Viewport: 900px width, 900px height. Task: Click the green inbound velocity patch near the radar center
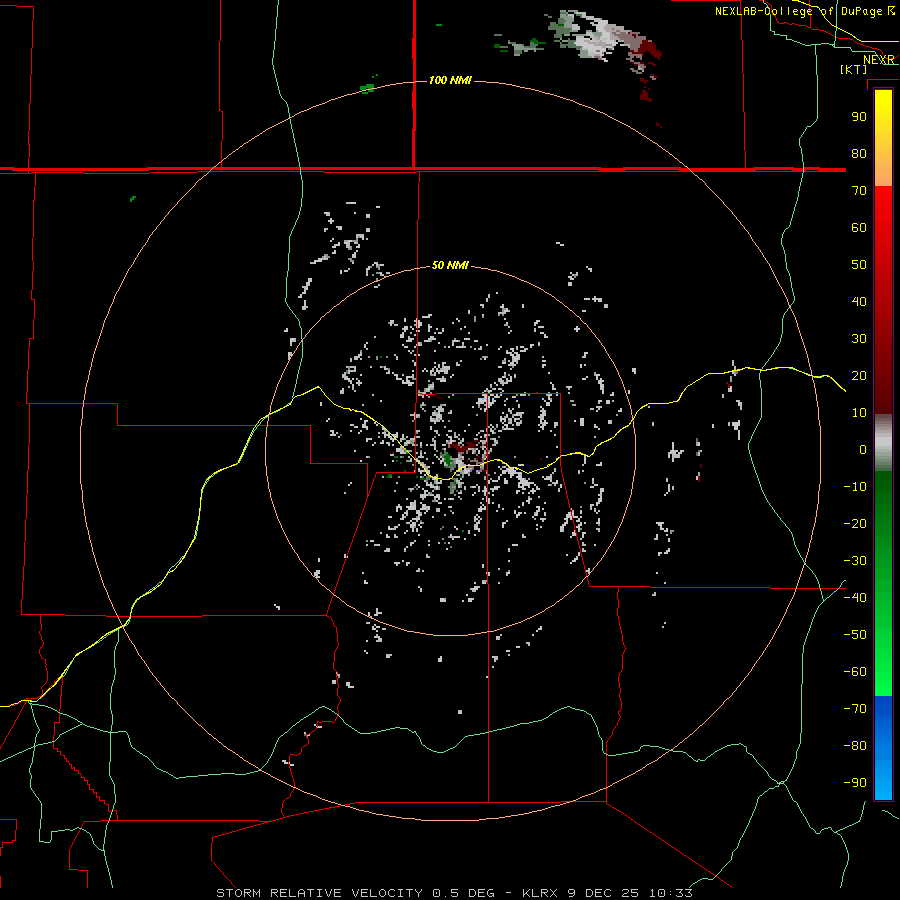(448, 460)
